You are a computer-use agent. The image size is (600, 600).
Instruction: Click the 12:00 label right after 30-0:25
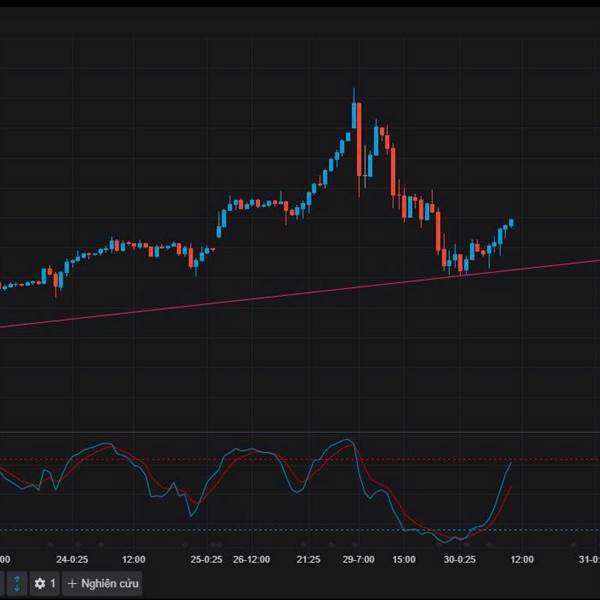click(x=522, y=559)
